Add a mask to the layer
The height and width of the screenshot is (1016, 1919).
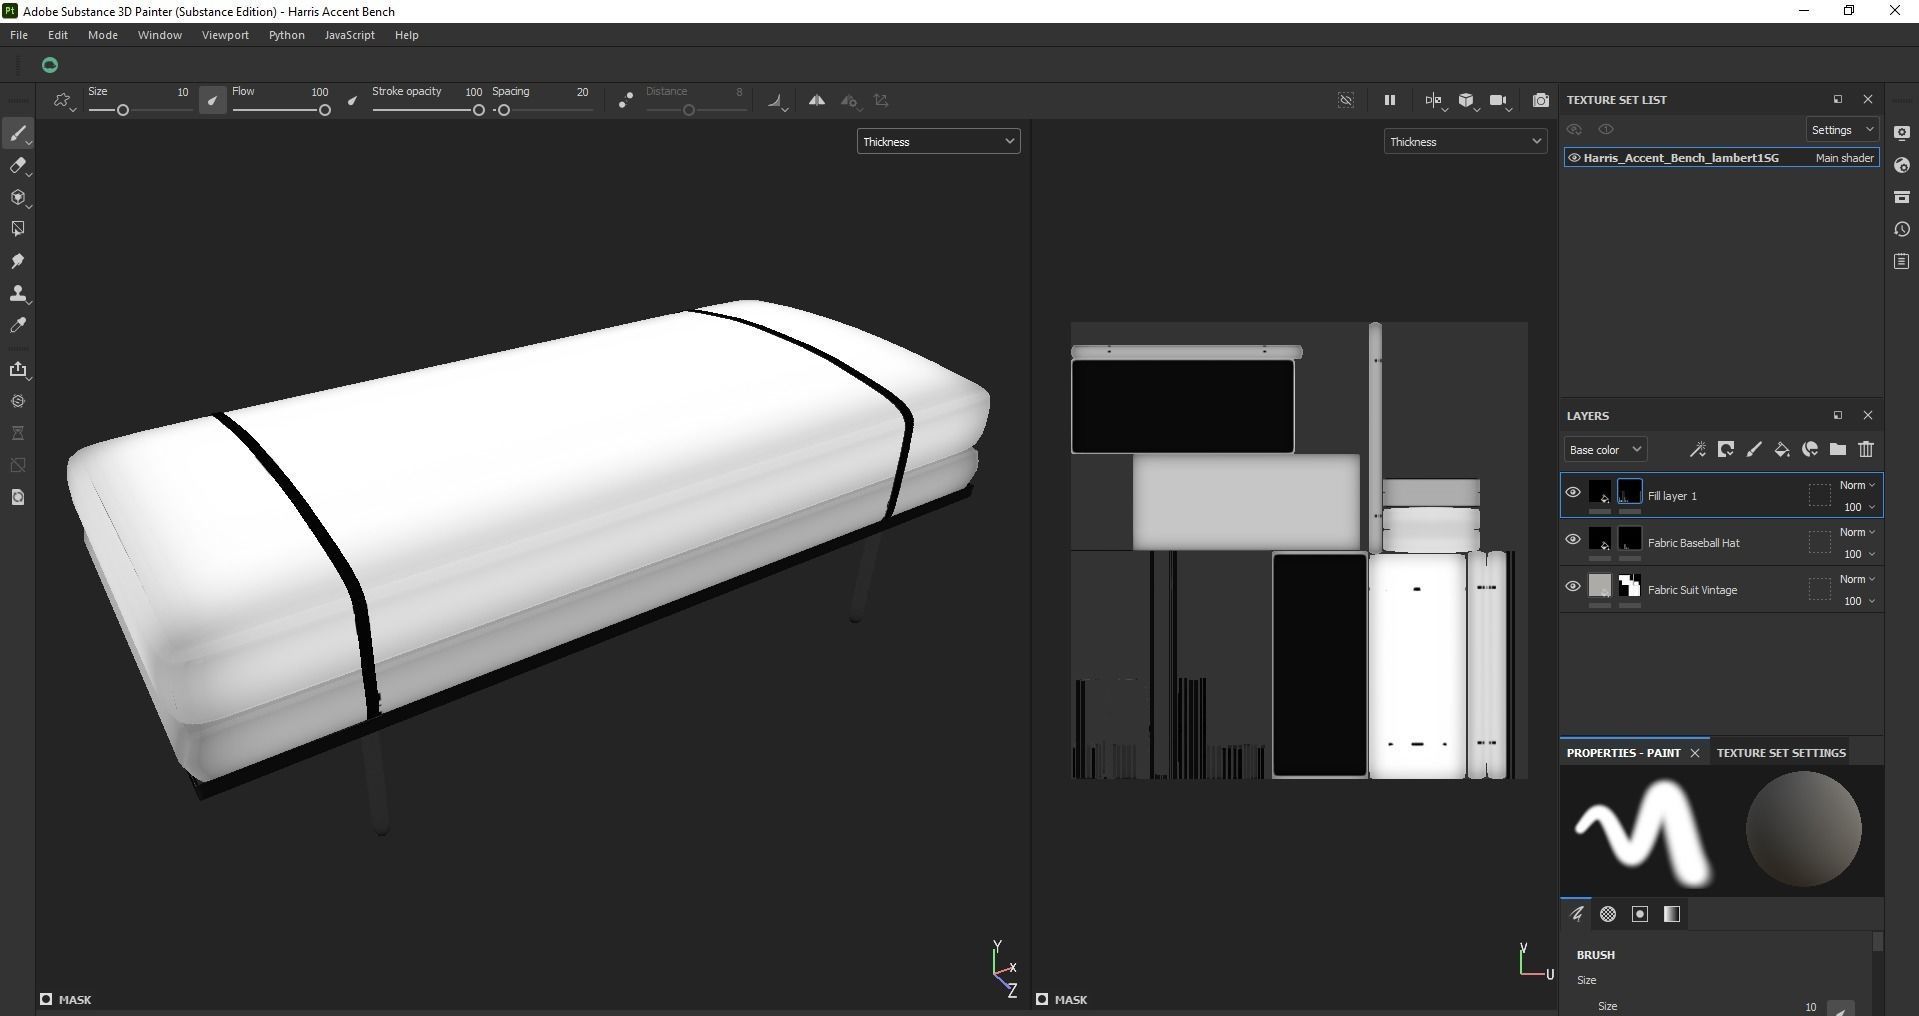pyautogui.click(x=1725, y=450)
